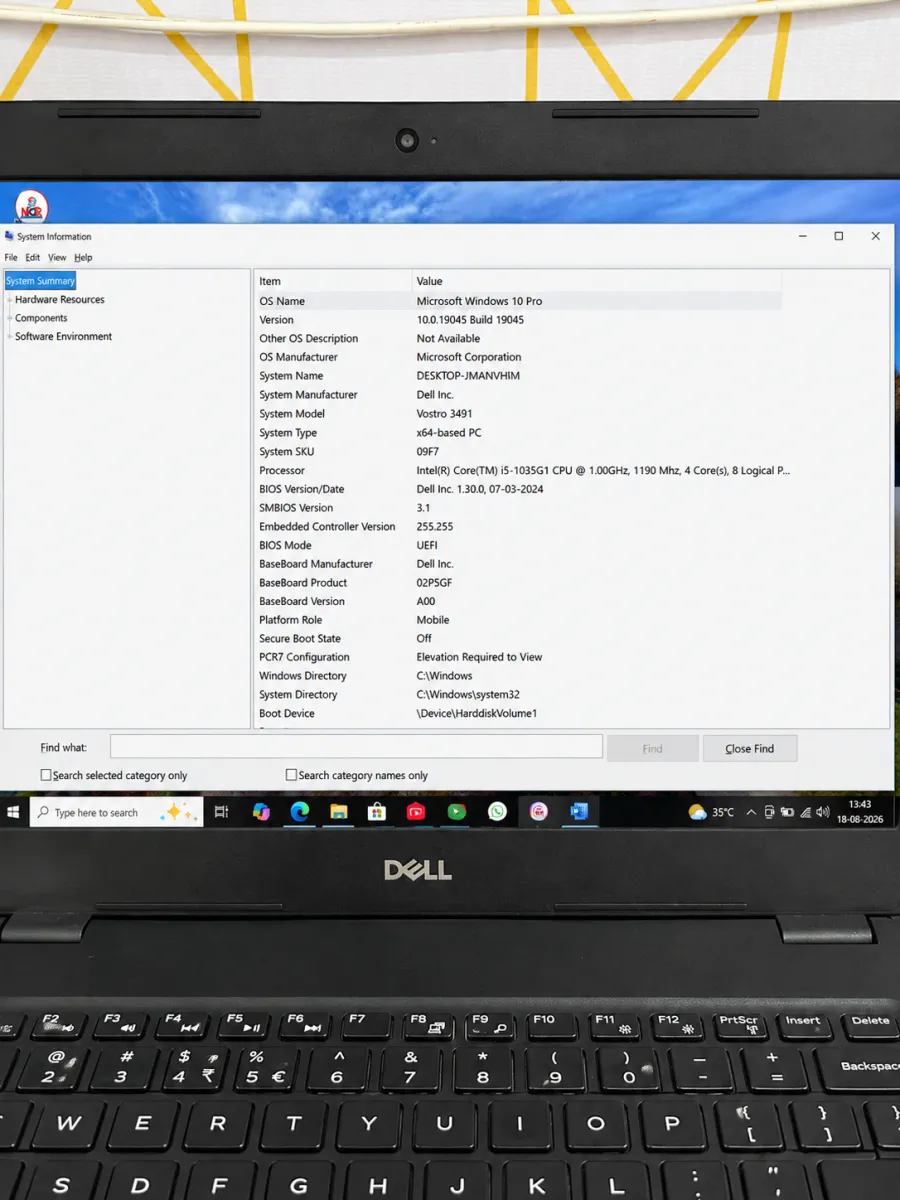The image size is (900, 1200).
Task: Open the Help menu
Action: [83, 257]
